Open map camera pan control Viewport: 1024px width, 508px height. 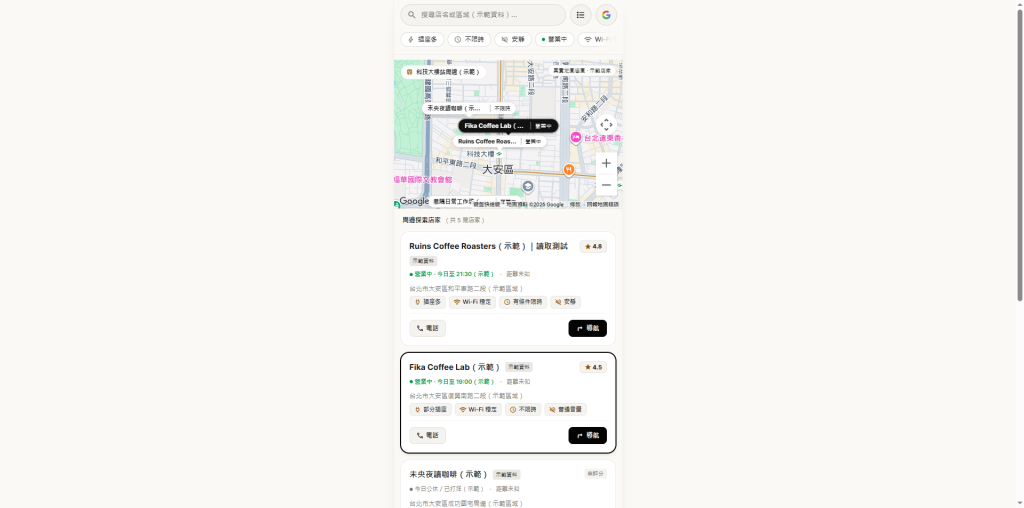(x=606, y=125)
